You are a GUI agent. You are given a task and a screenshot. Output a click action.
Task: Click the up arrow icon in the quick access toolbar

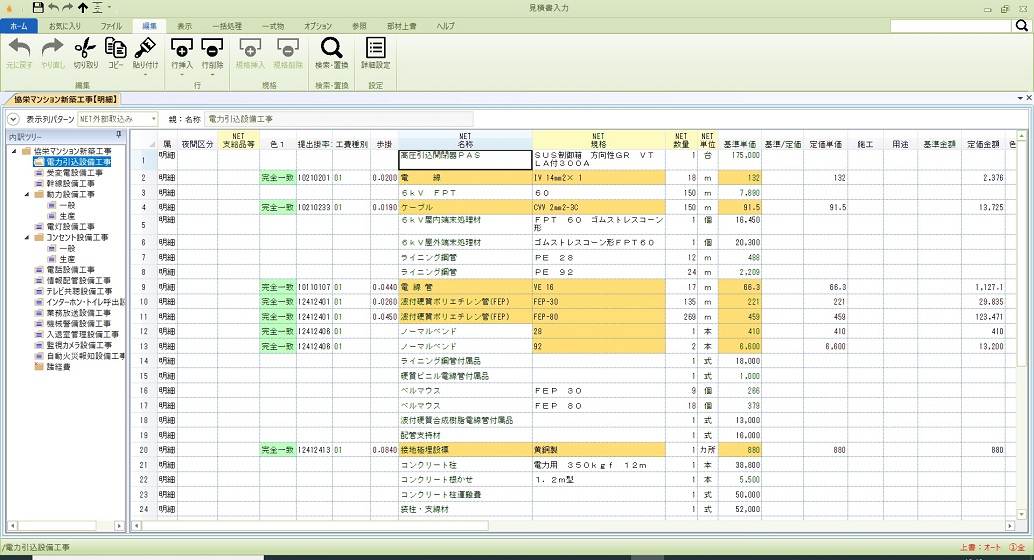coord(82,8)
